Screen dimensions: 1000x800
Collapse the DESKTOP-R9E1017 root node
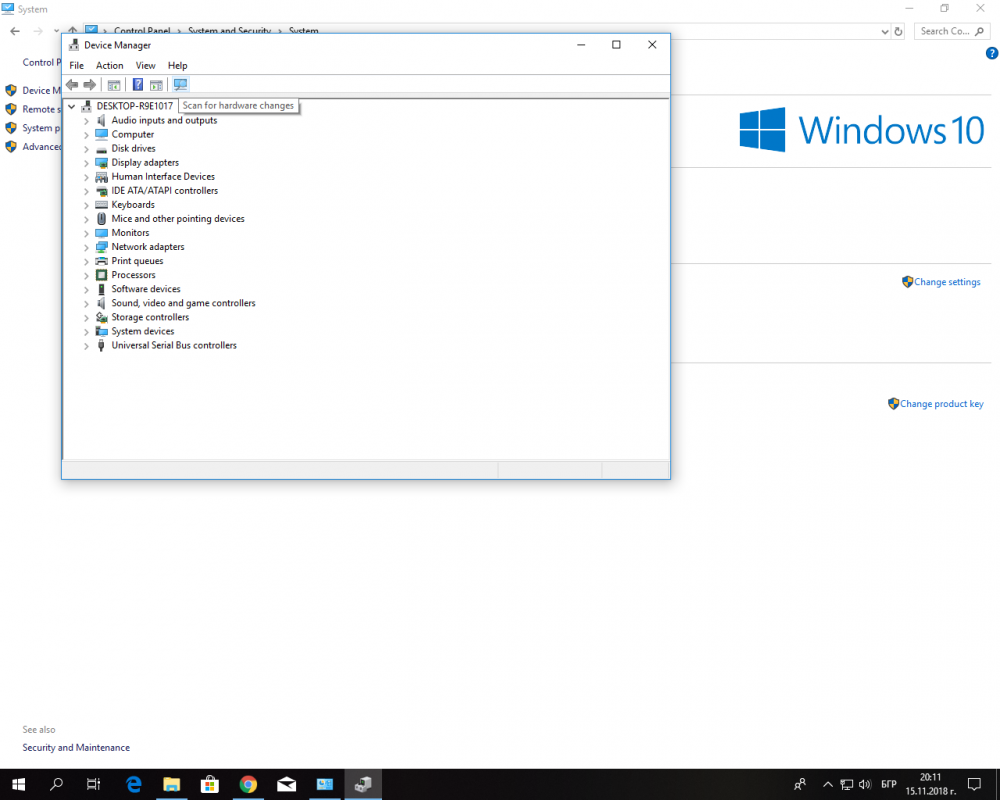pyautogui.click(x=71, y=106)
